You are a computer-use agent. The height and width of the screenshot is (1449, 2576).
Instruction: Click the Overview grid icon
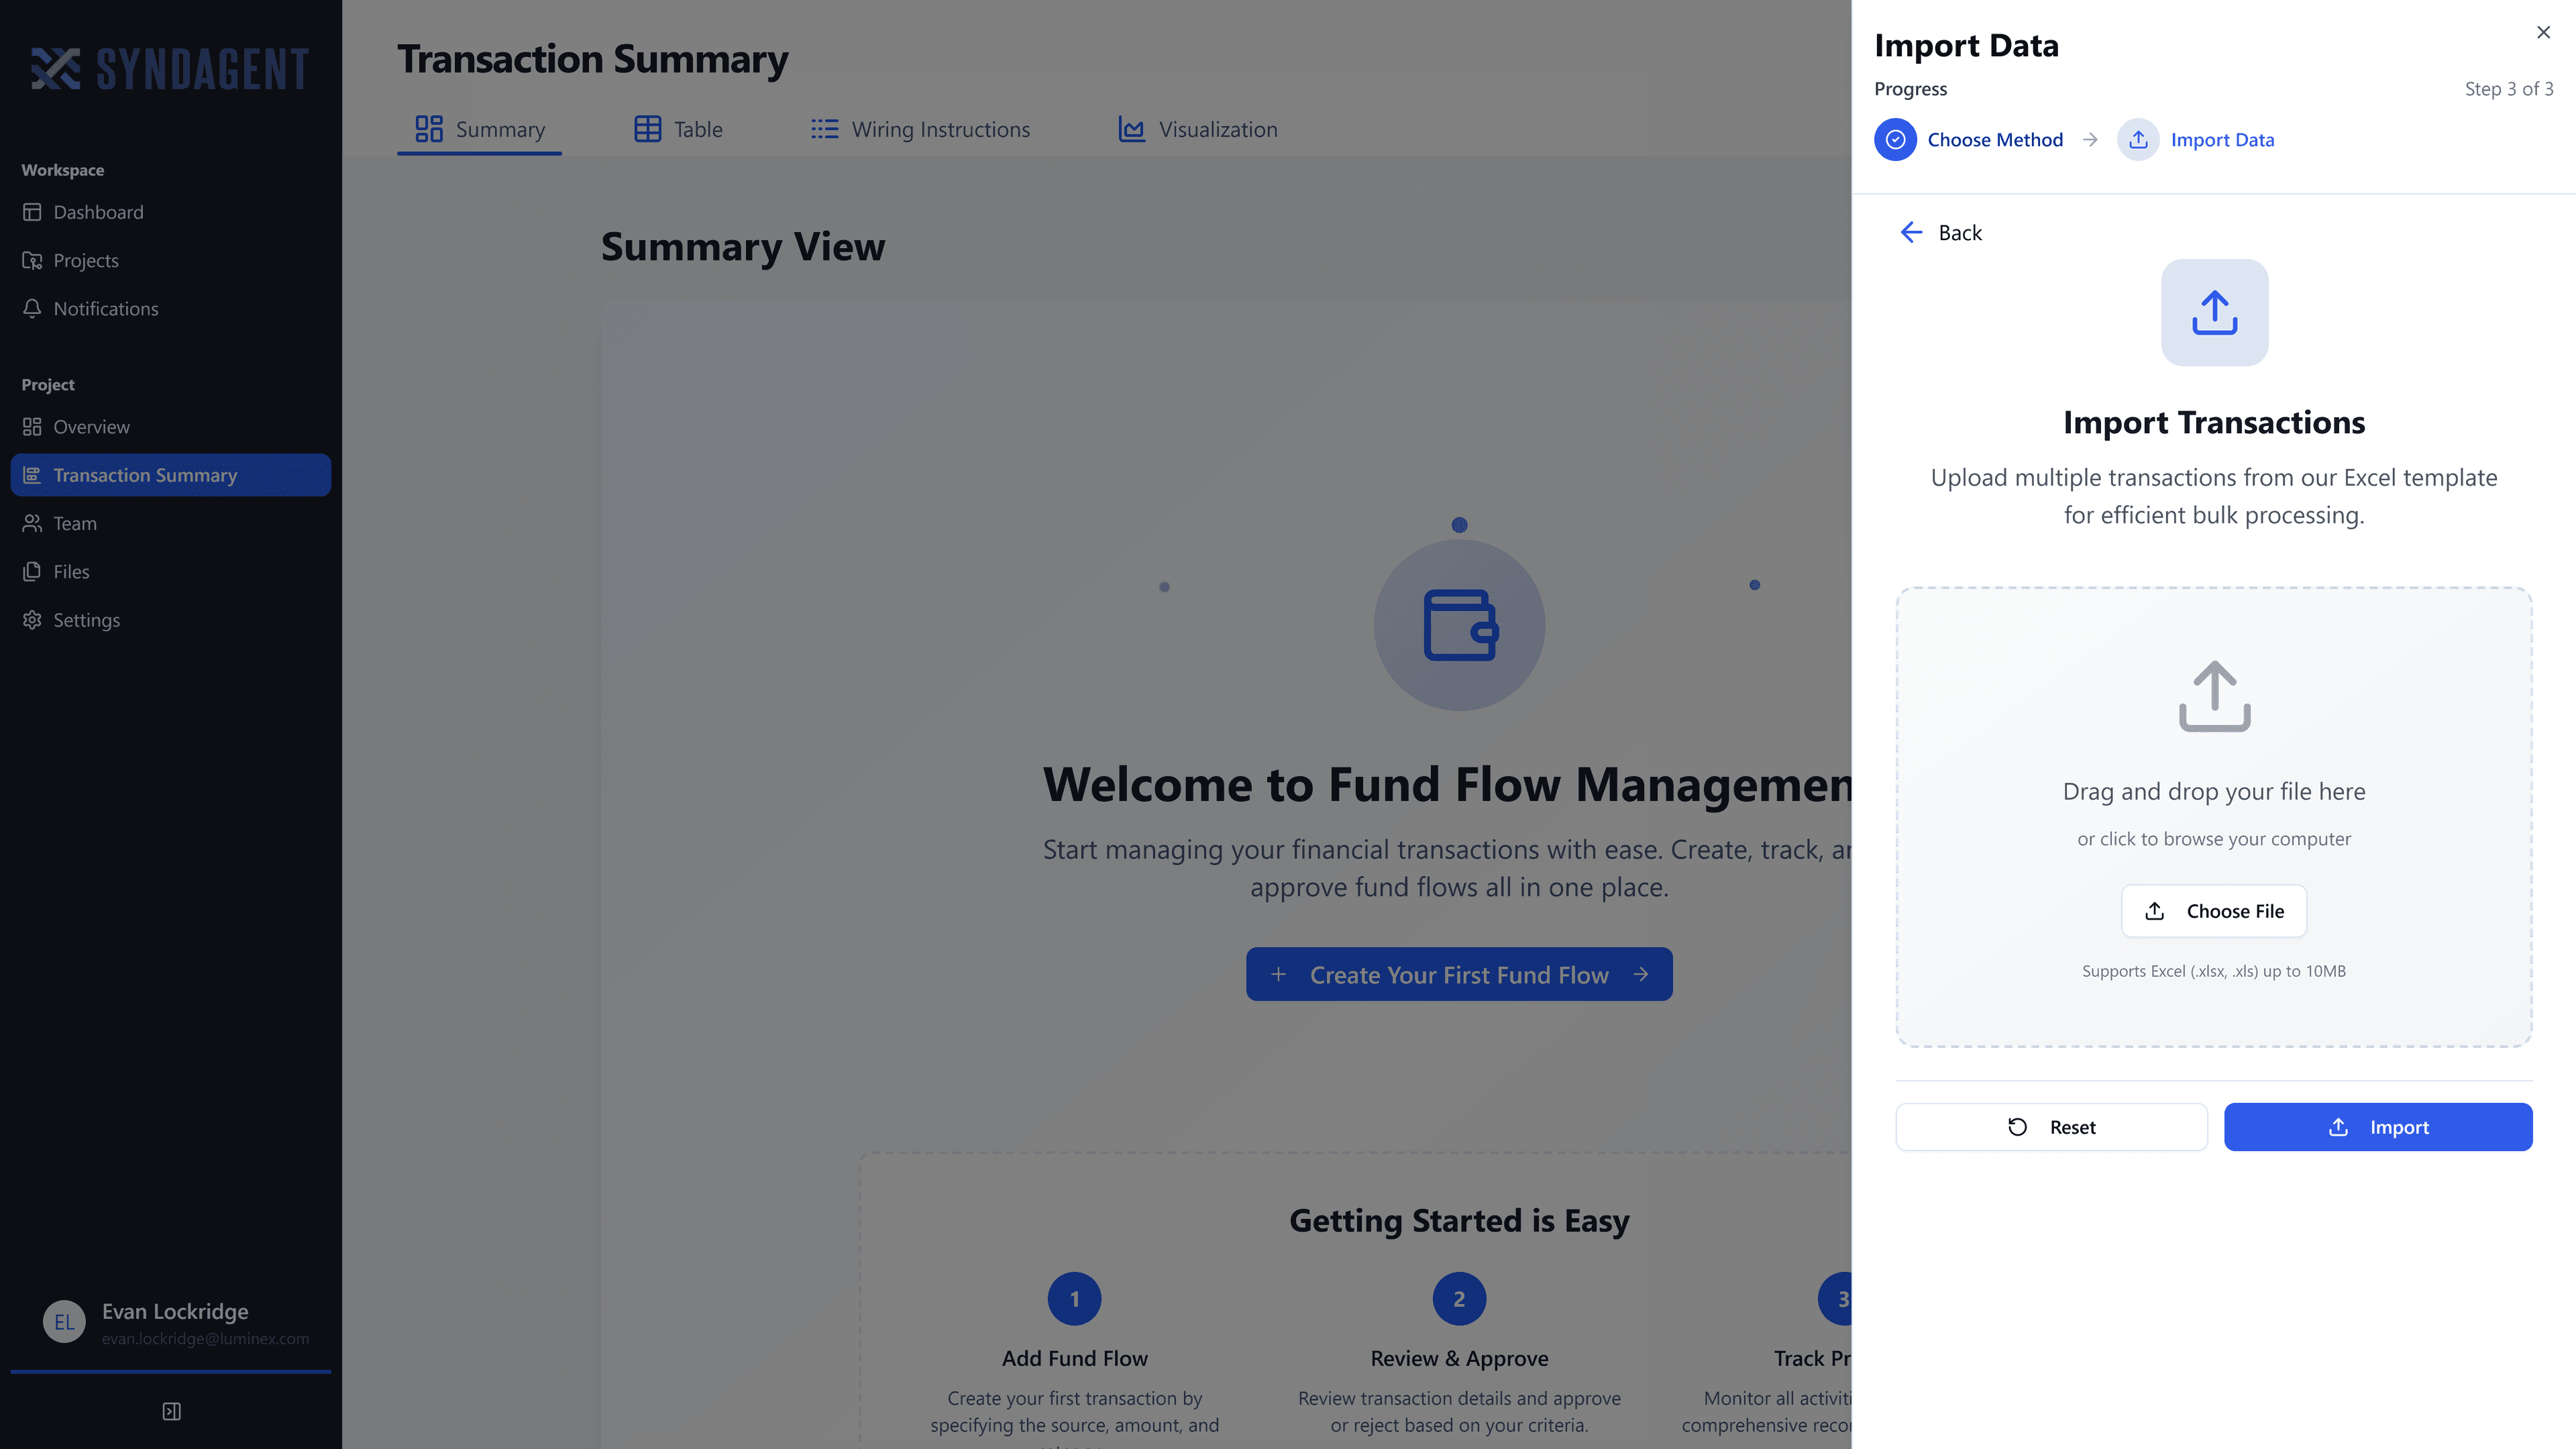pos(32,427)
